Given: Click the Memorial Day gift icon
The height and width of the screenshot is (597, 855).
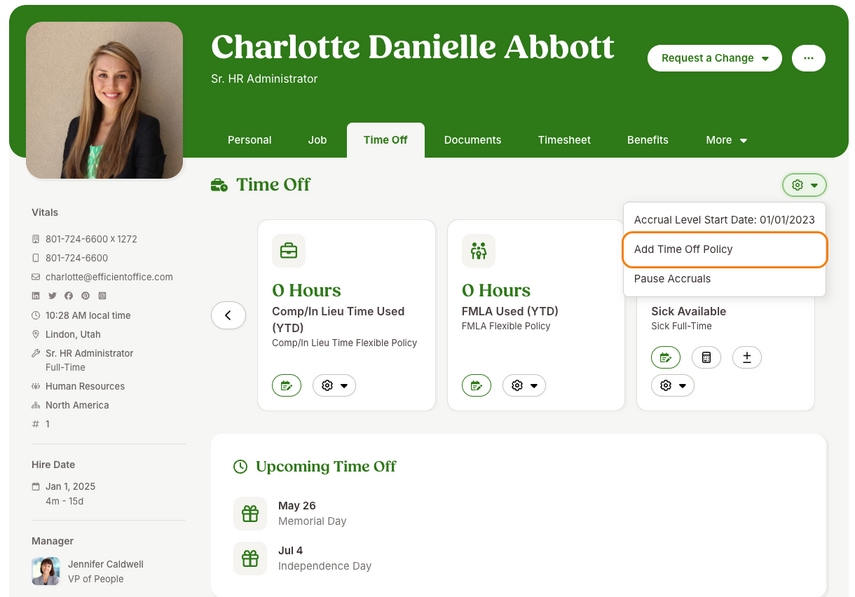Looking at the screenshot, I should [250, 513].
